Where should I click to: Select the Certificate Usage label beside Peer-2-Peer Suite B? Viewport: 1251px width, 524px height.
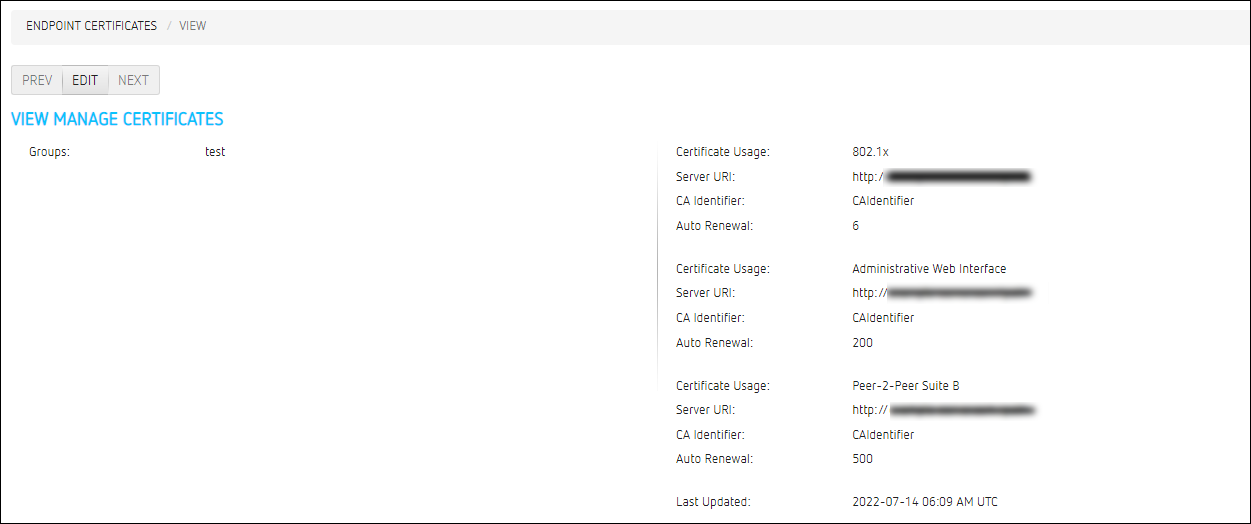tap(723, 386)
